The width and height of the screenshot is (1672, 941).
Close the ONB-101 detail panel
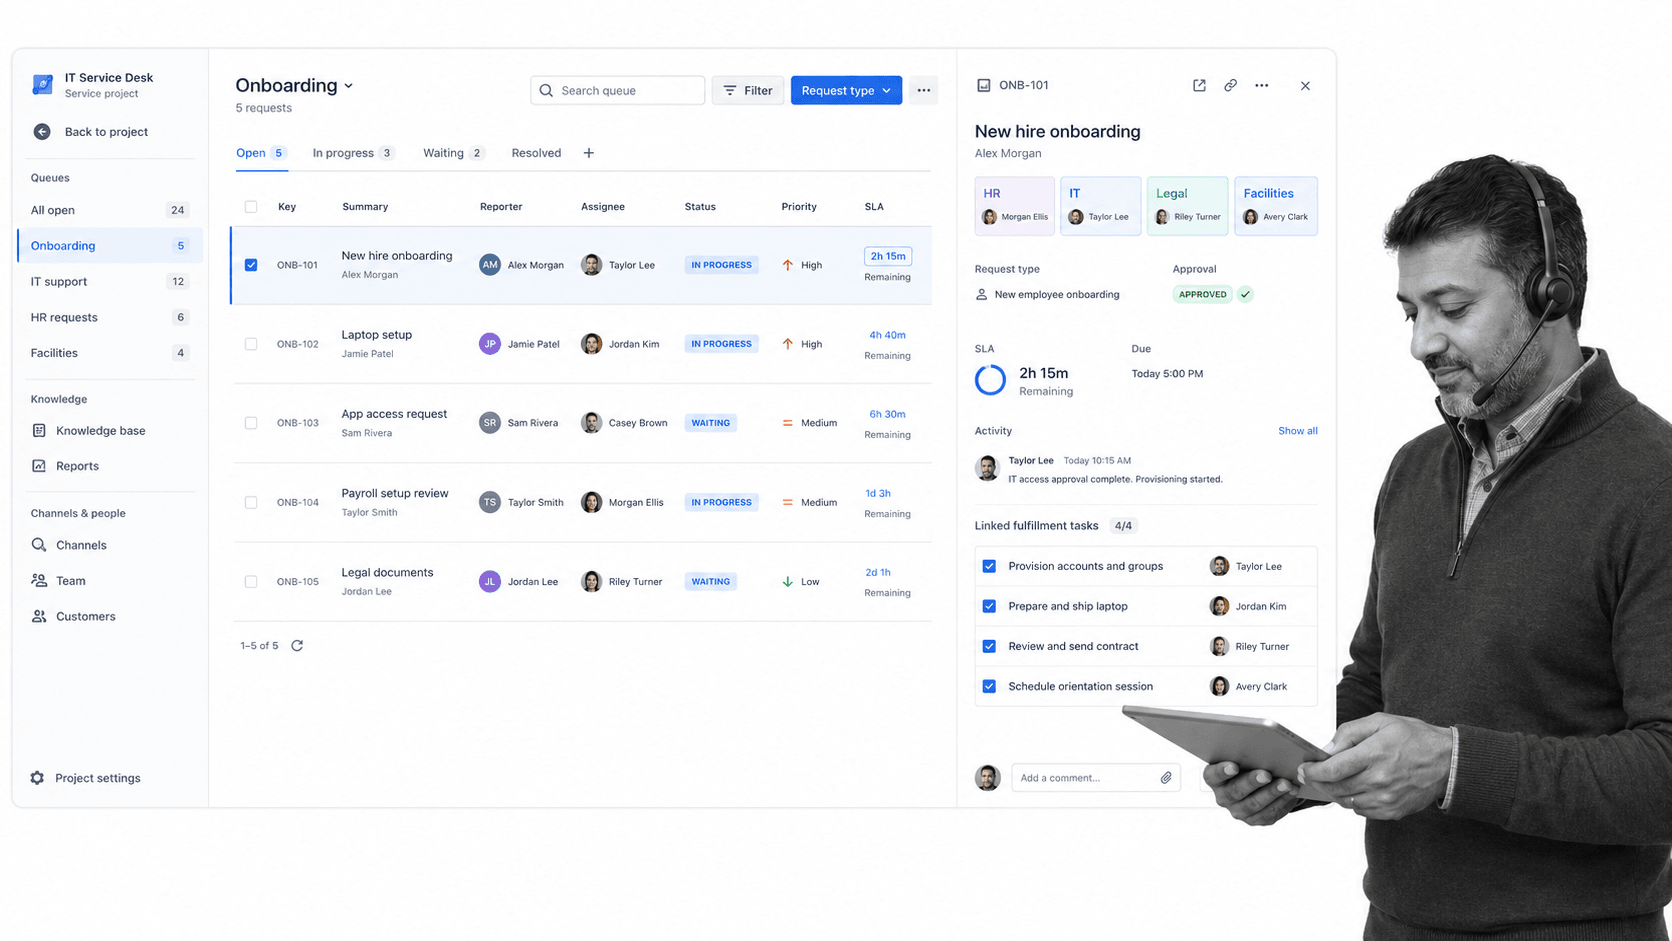pos(1305,86)
